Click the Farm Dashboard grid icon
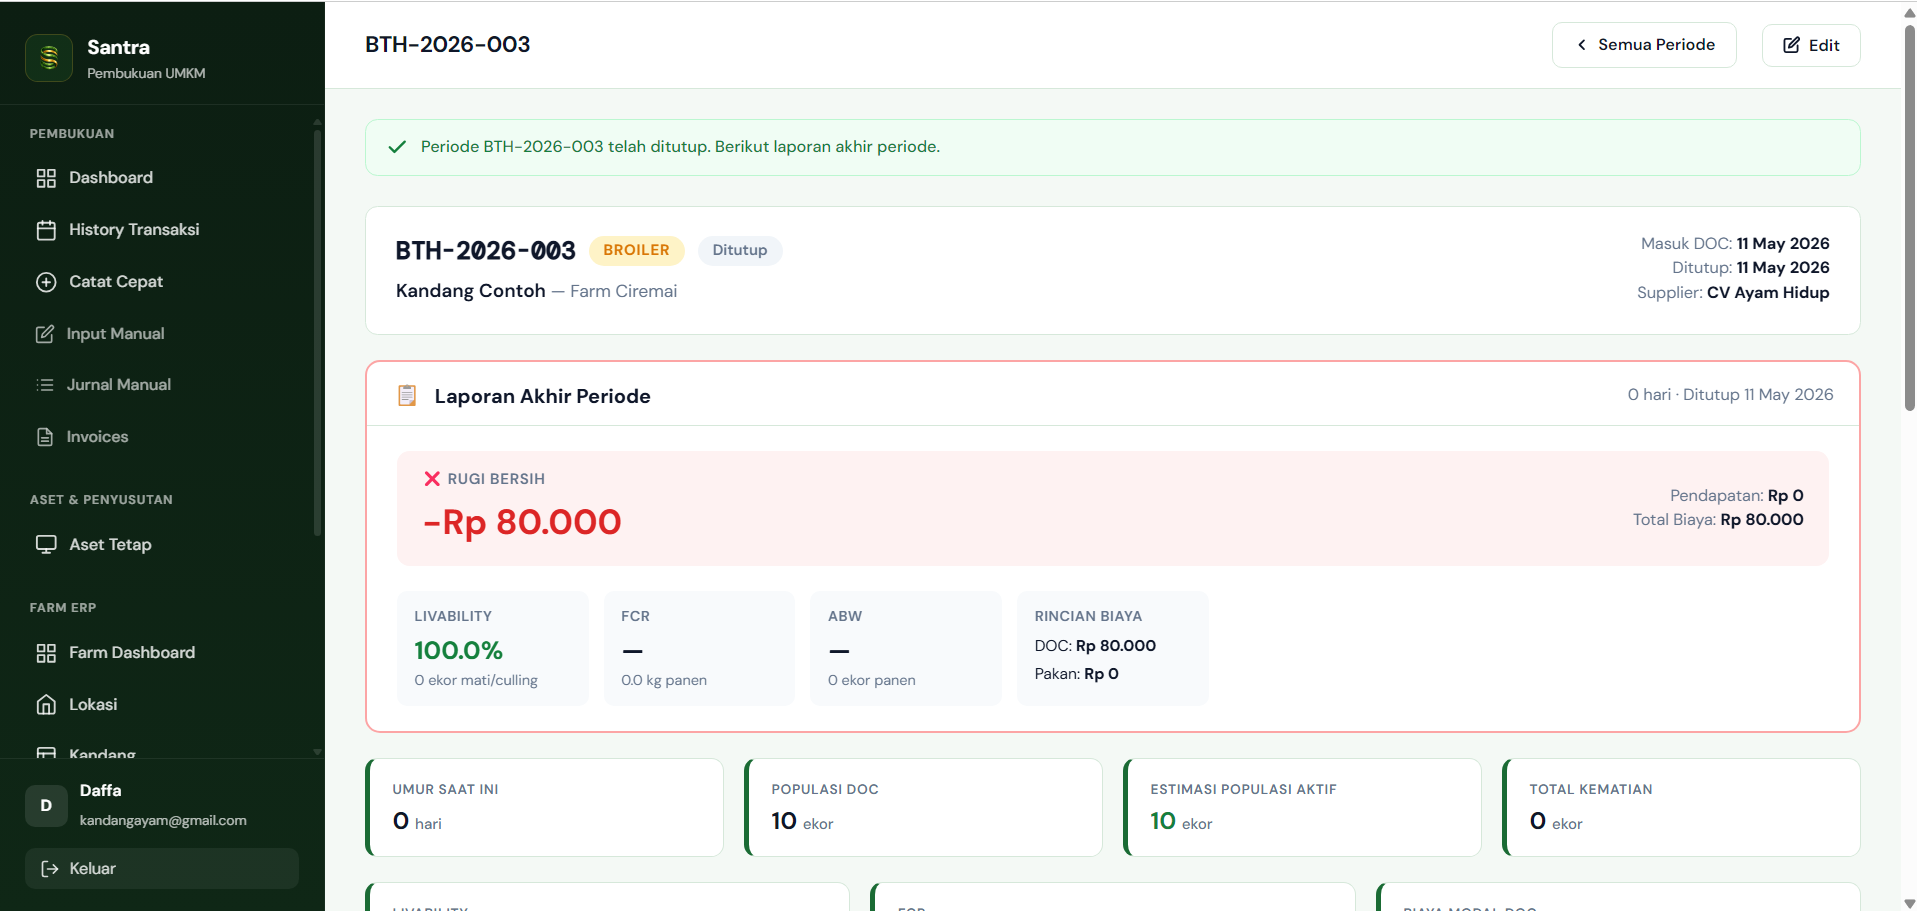This screenshot has width=1917, height=911. pyautogui.click(x=46, y=653)
